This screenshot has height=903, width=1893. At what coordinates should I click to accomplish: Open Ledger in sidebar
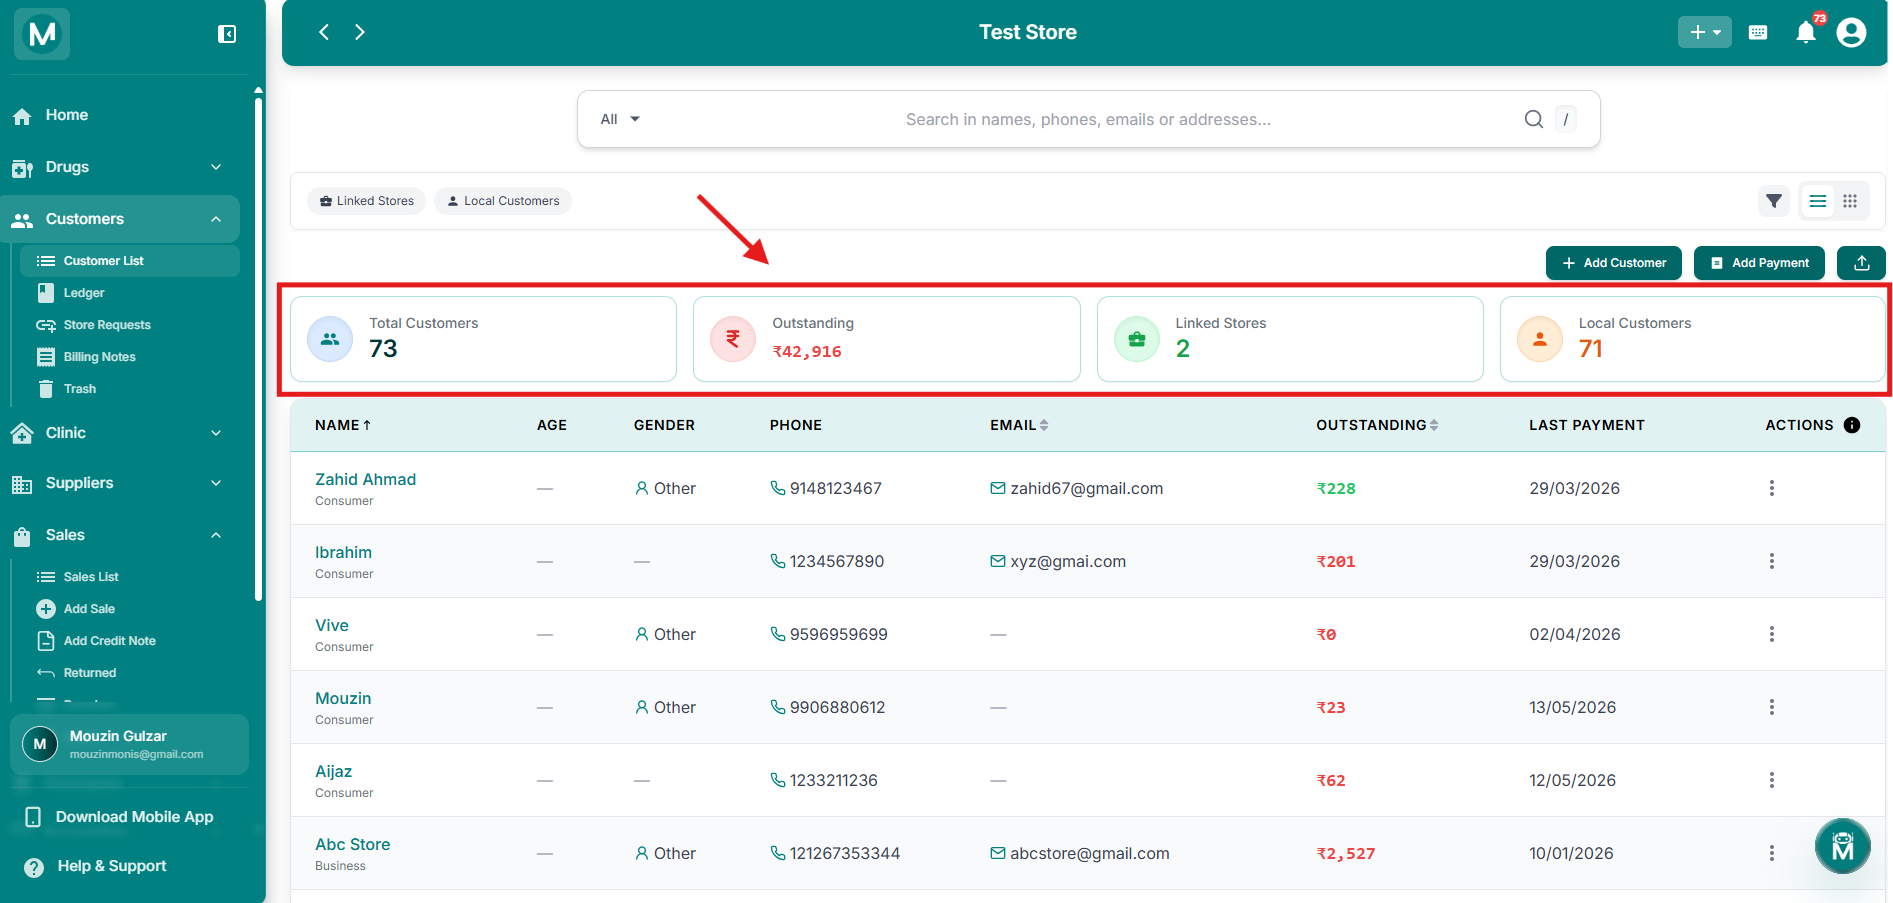tap(130, 293)
